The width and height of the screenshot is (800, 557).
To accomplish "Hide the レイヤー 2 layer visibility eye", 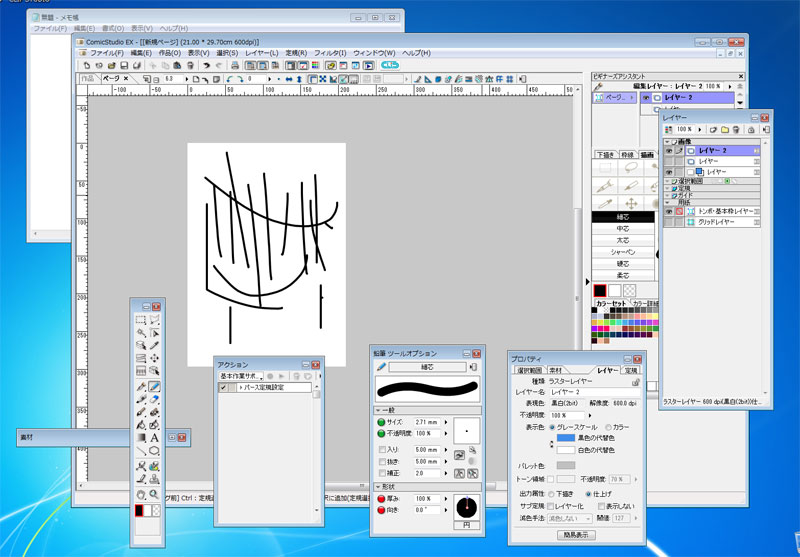I will point(669,150).
